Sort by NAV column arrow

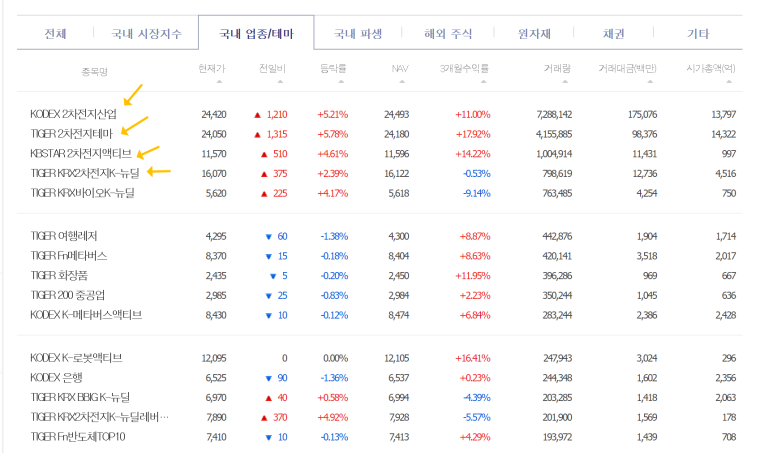402,82
